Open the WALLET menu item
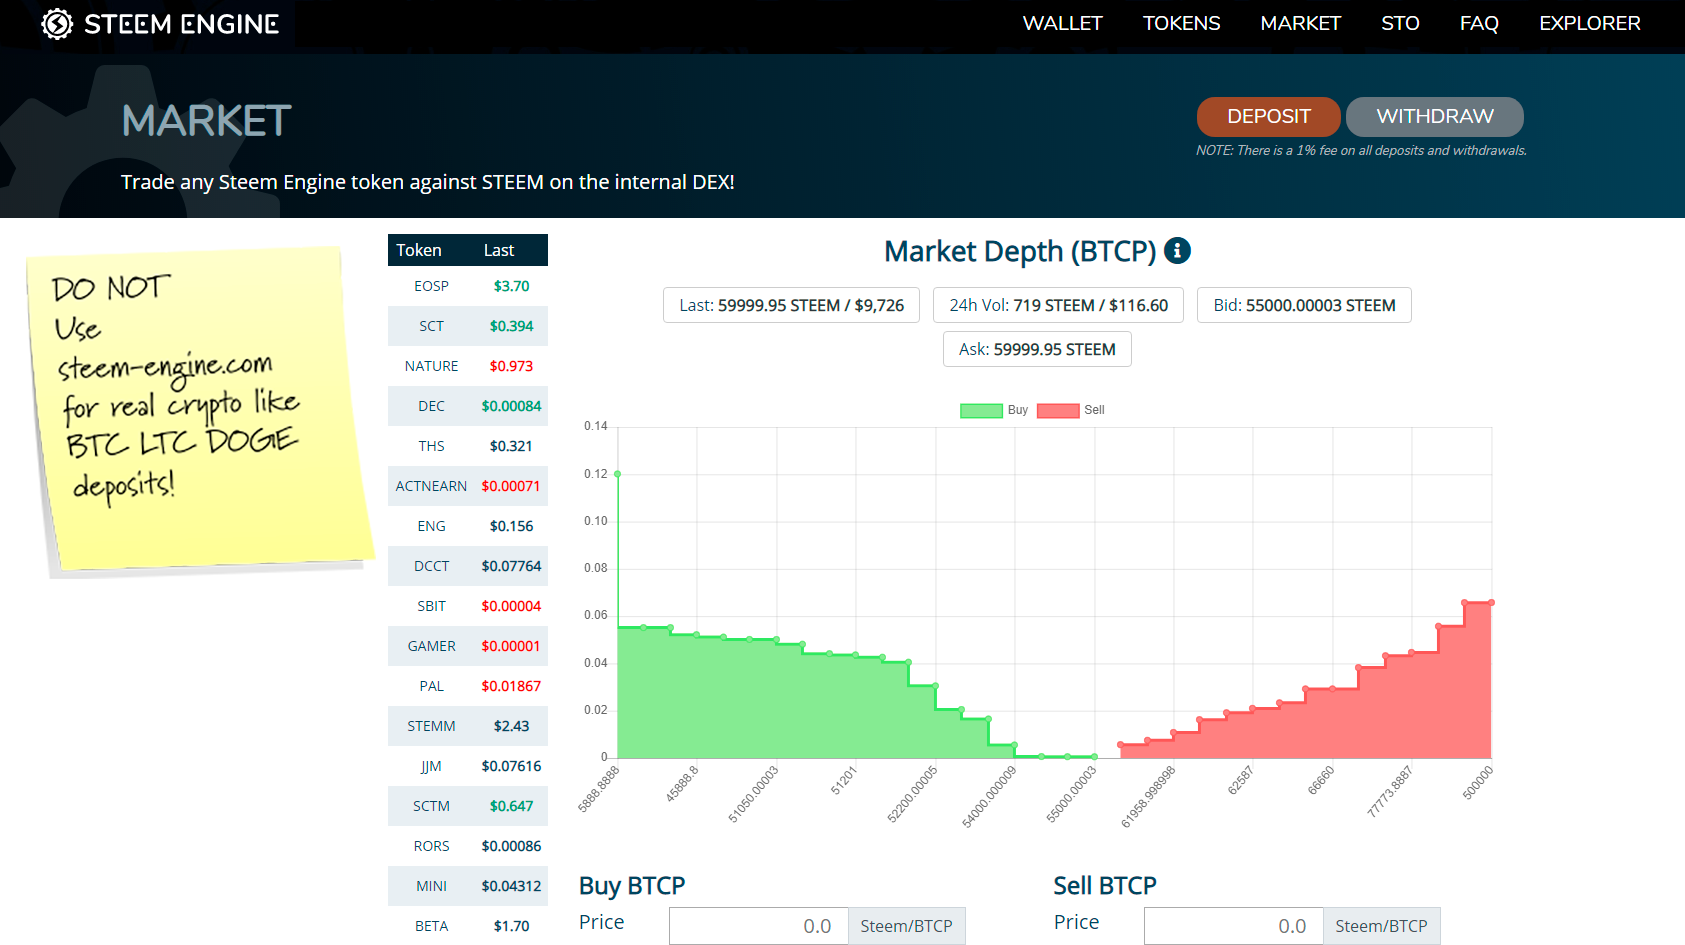 point(1062,23)
